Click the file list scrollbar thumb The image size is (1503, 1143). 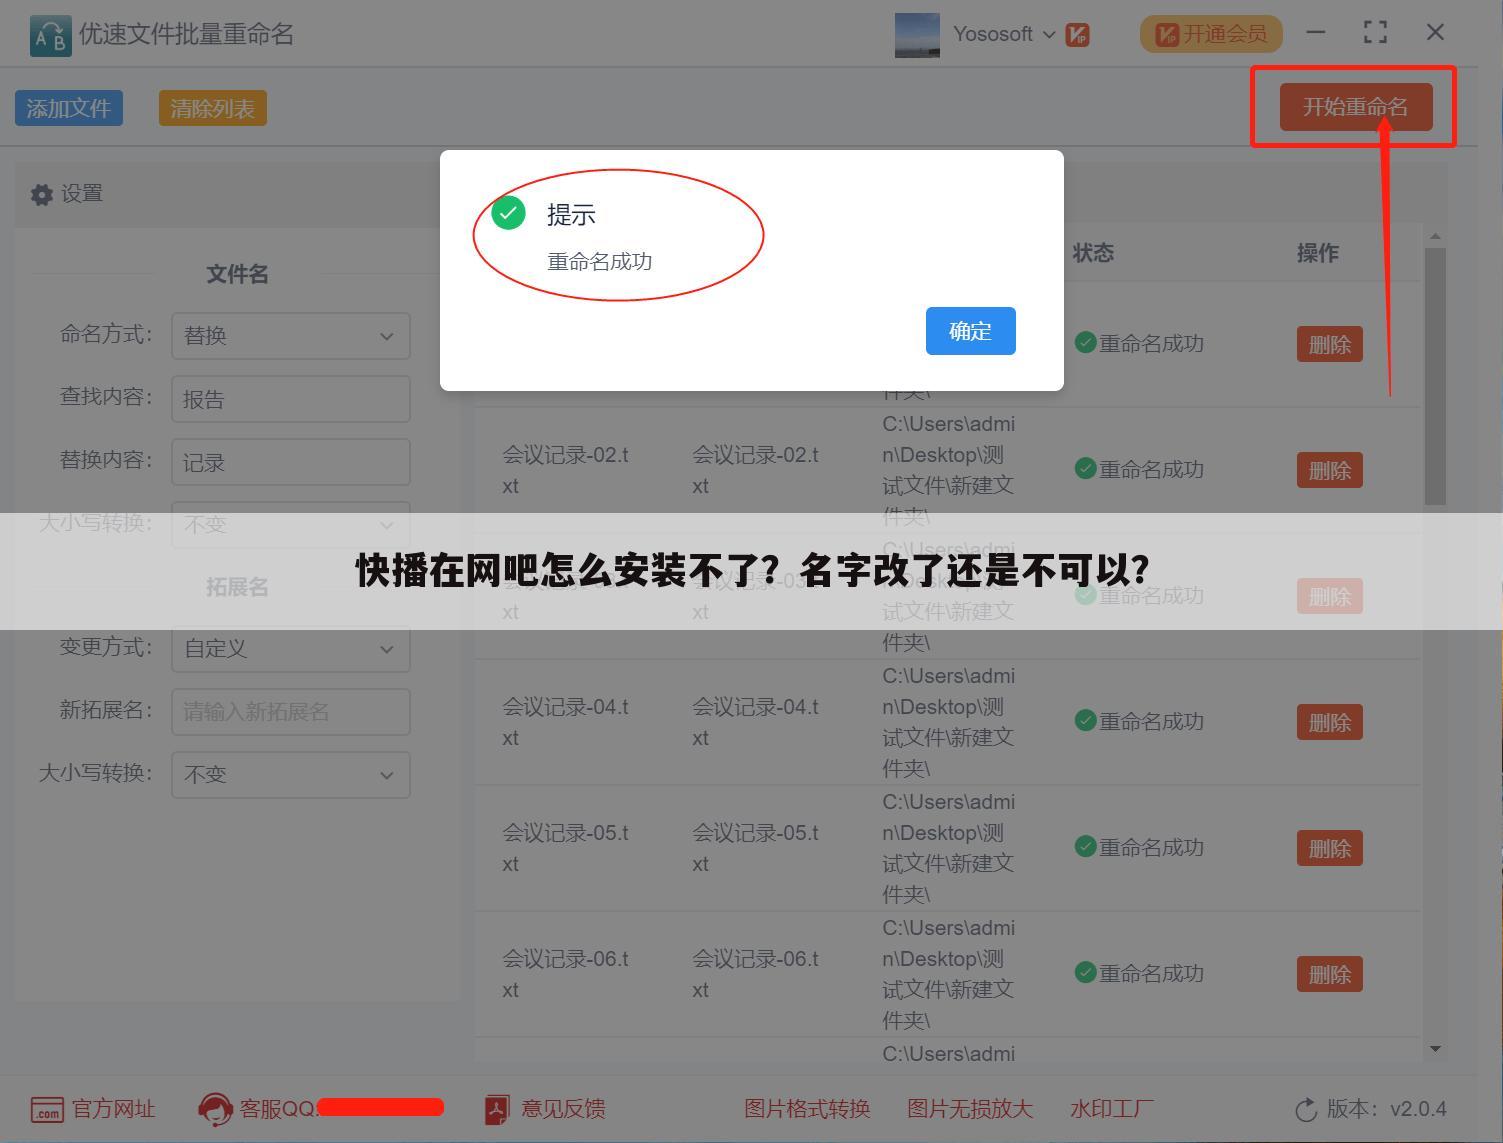pyautogui.click(x=1435, y=376)
